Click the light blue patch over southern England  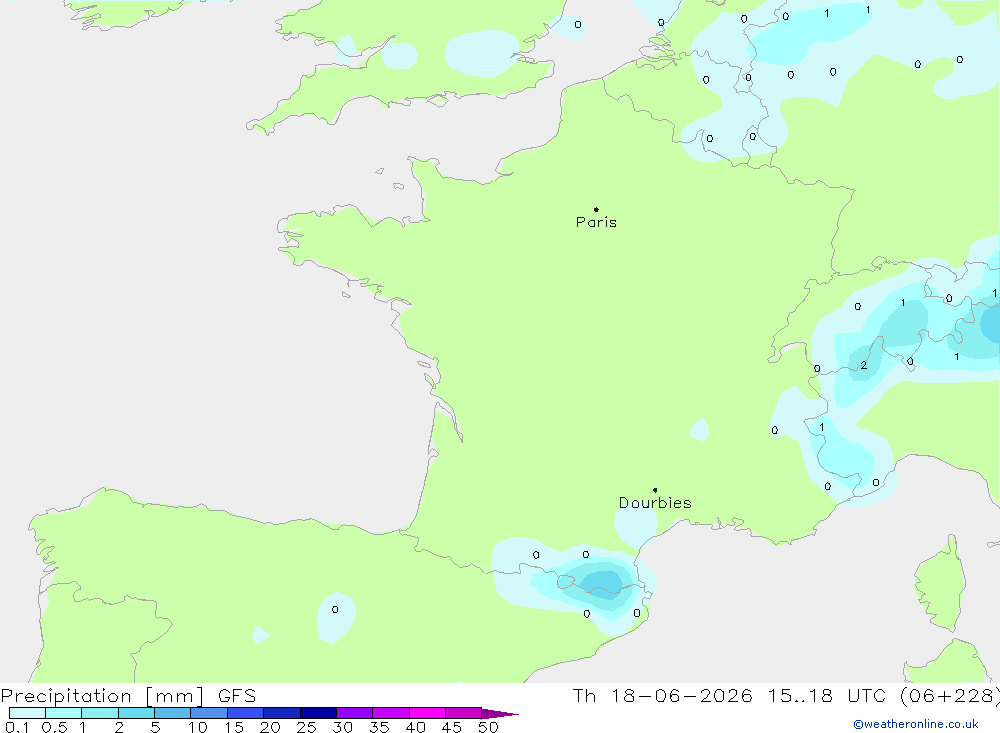[482, 53]
